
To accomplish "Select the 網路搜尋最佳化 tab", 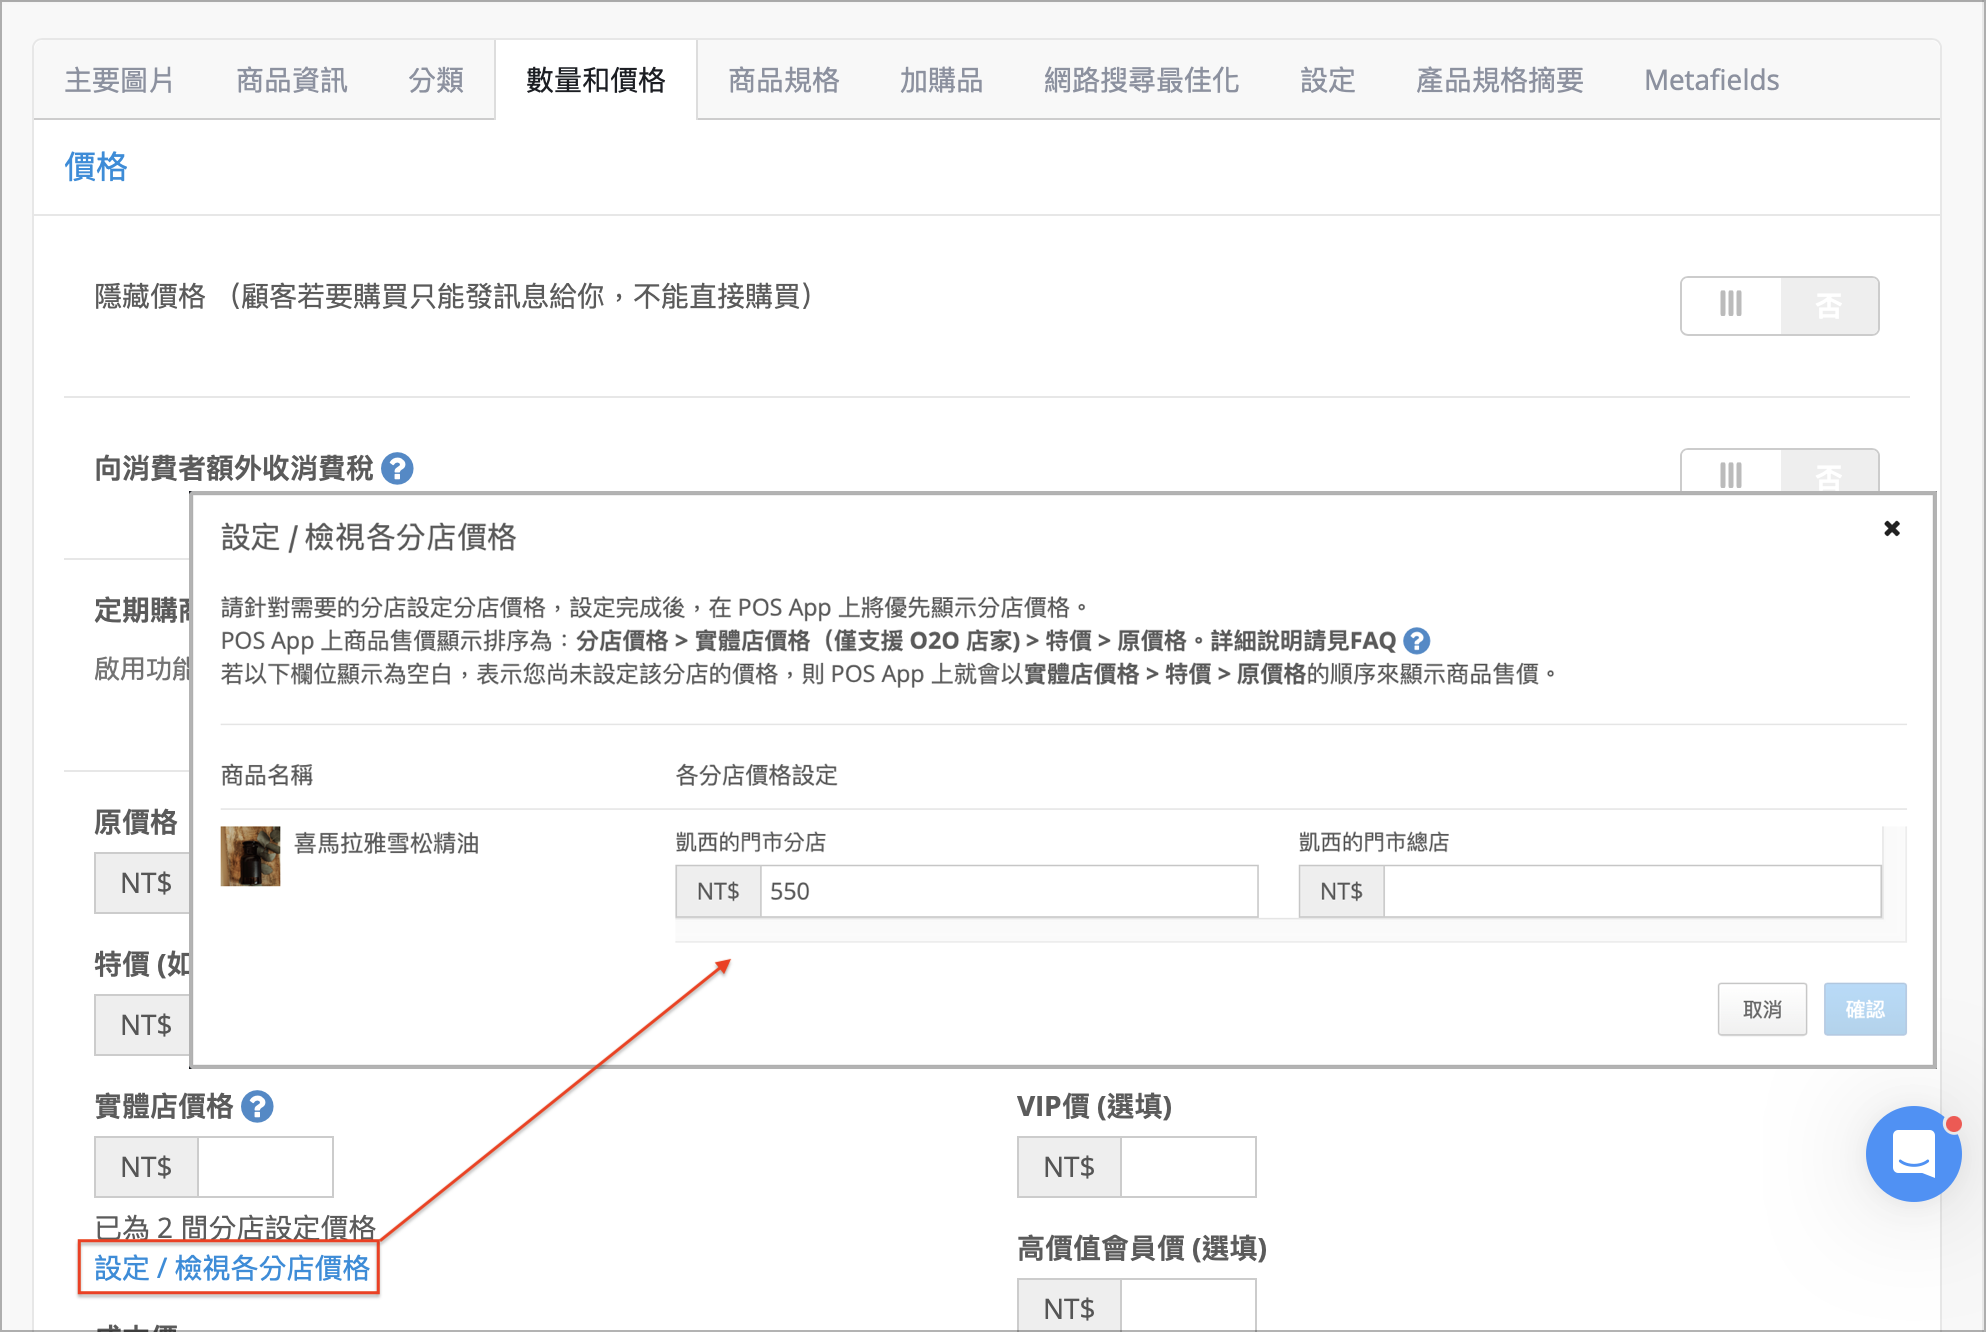I will pyautogui.click(x=1141, y=80).
